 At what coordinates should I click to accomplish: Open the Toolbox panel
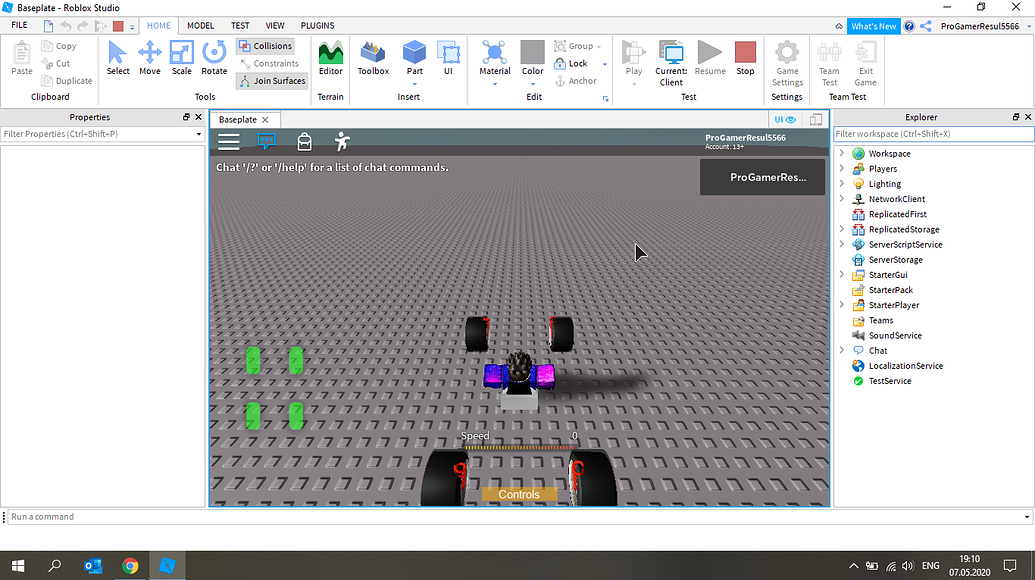tap(374, 58)
